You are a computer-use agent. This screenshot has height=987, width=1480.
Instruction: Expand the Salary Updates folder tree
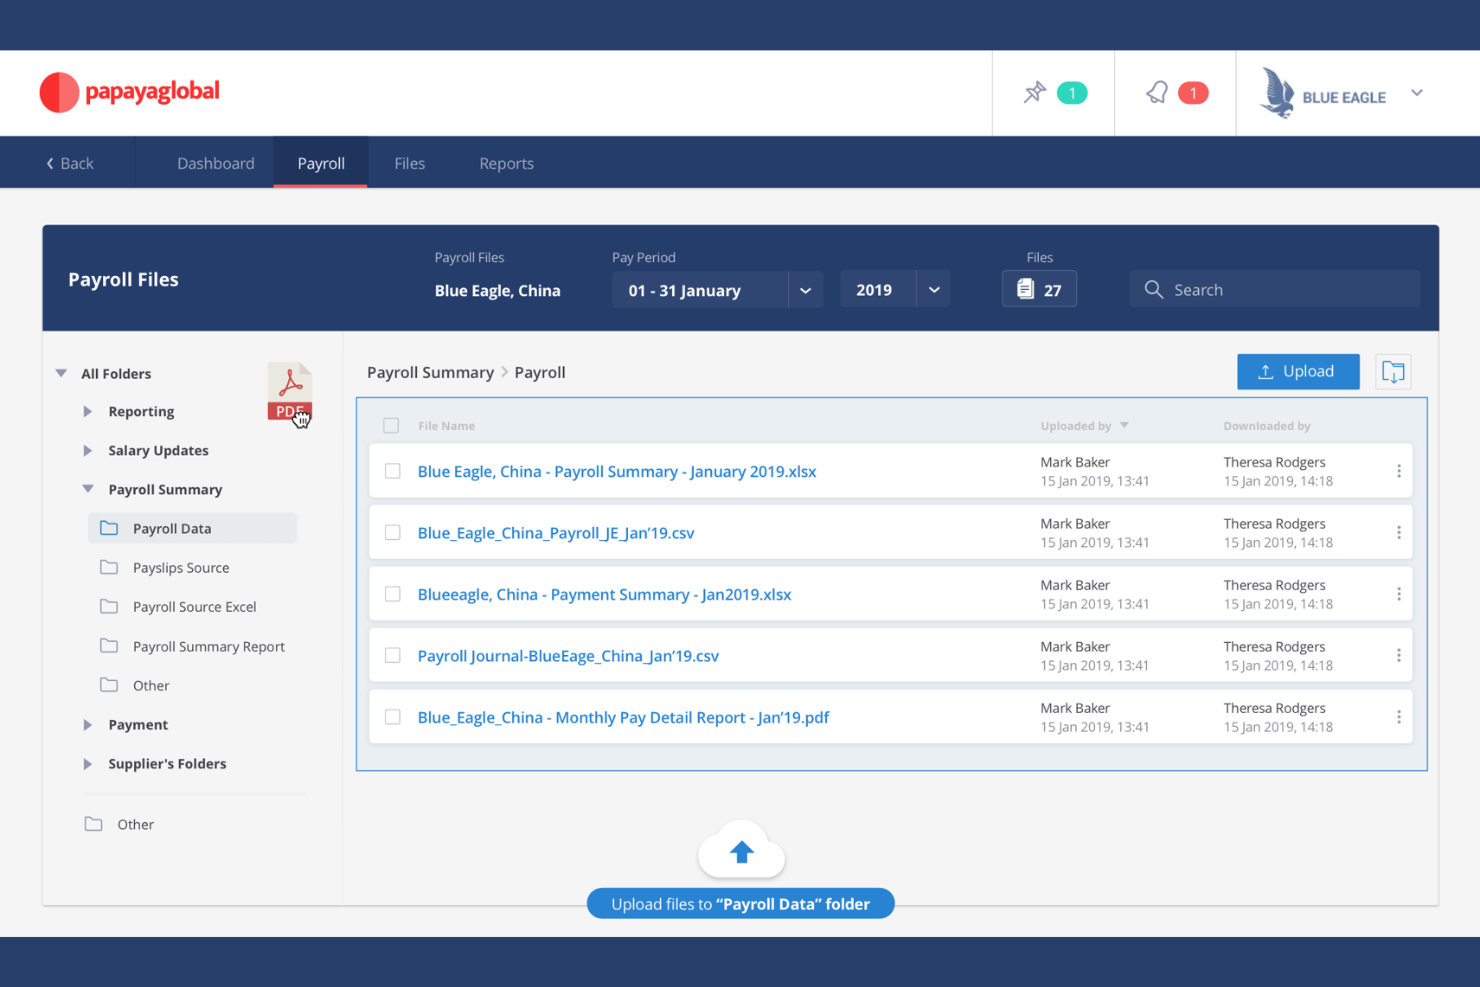pyautogui.click(x=86, y=450)
